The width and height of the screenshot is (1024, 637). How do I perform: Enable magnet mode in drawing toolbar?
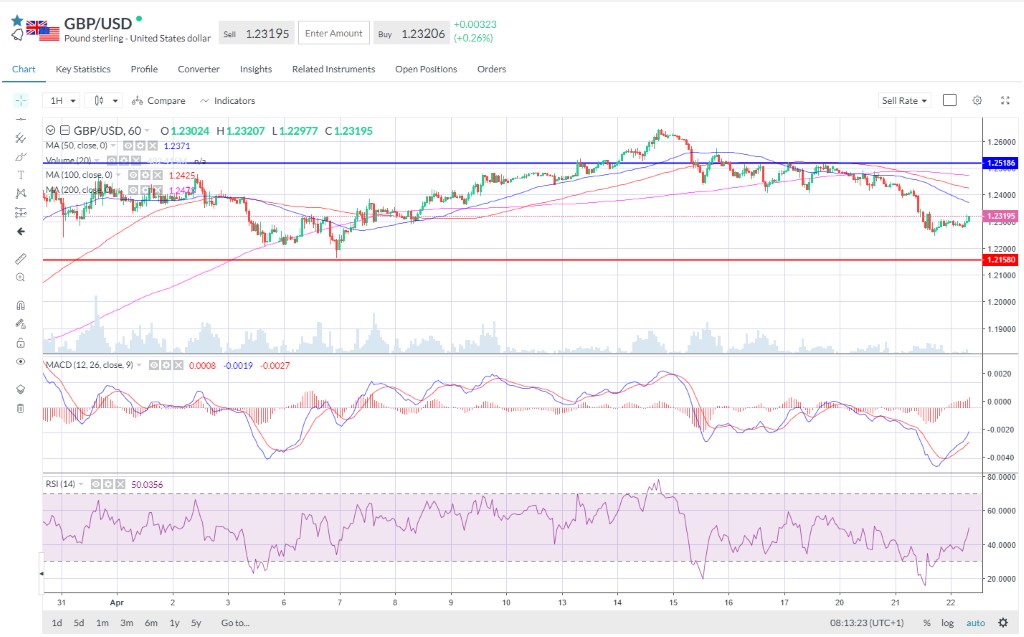click(21, 305)
